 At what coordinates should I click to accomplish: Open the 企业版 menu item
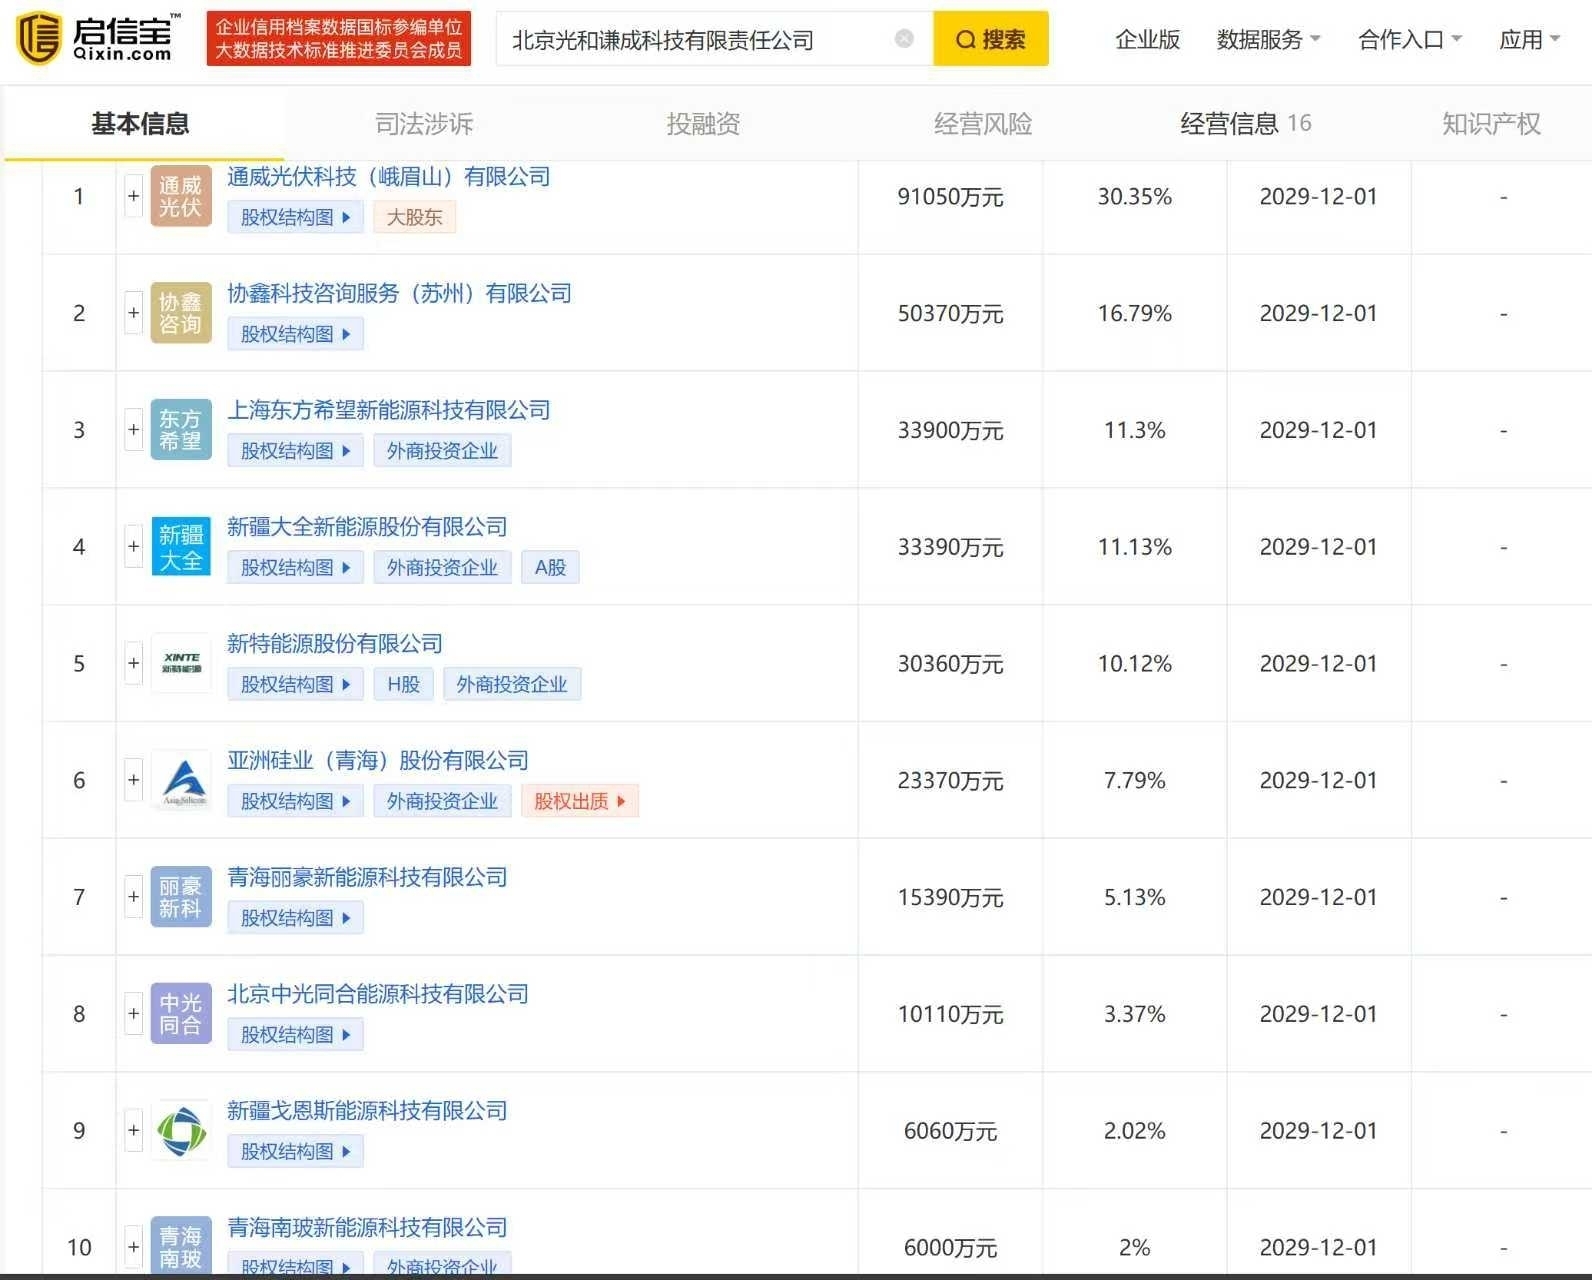[x=1147, y=40]
